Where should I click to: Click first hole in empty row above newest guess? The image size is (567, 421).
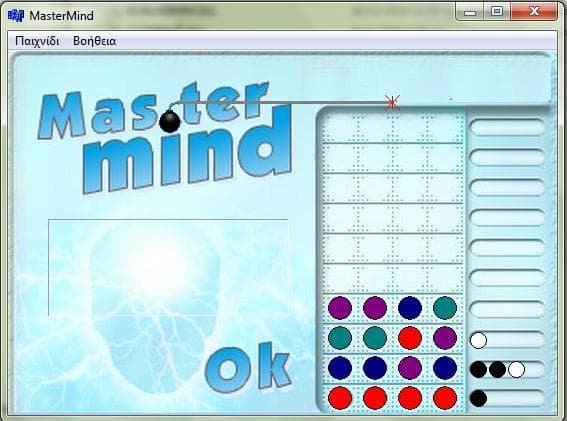pyautogui.click(x=340, y=278)
